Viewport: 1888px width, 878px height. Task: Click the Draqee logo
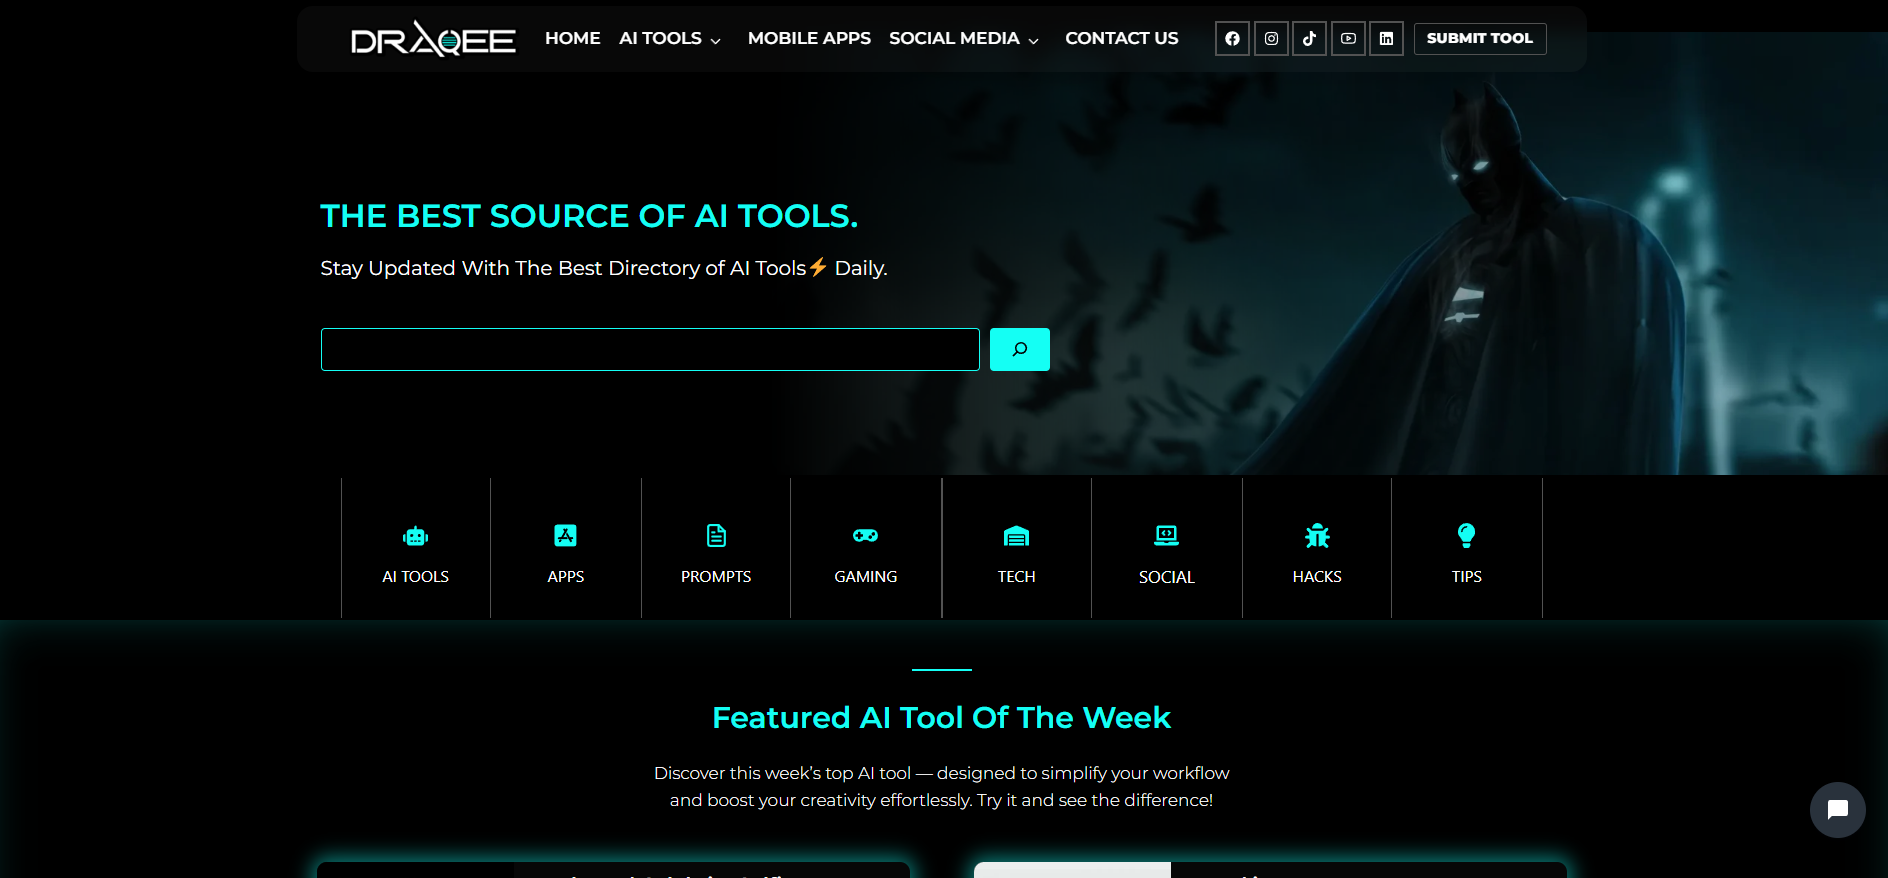[433, 40]
